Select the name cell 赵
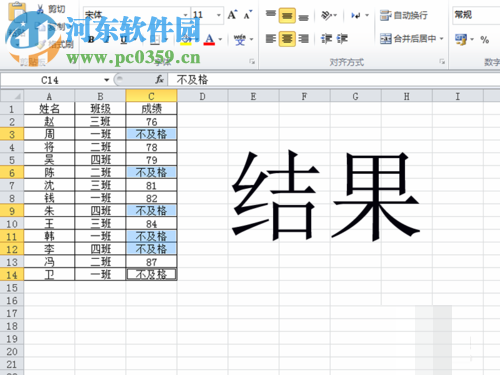The width and height of the screenshot is (500, 375). point(49,122)
